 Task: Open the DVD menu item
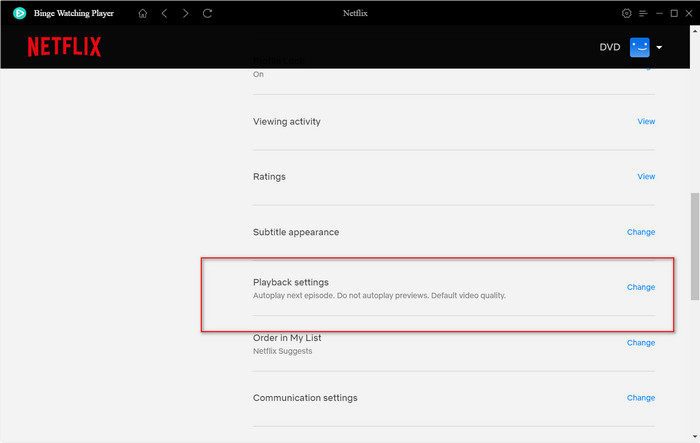[x=609, y=47]
